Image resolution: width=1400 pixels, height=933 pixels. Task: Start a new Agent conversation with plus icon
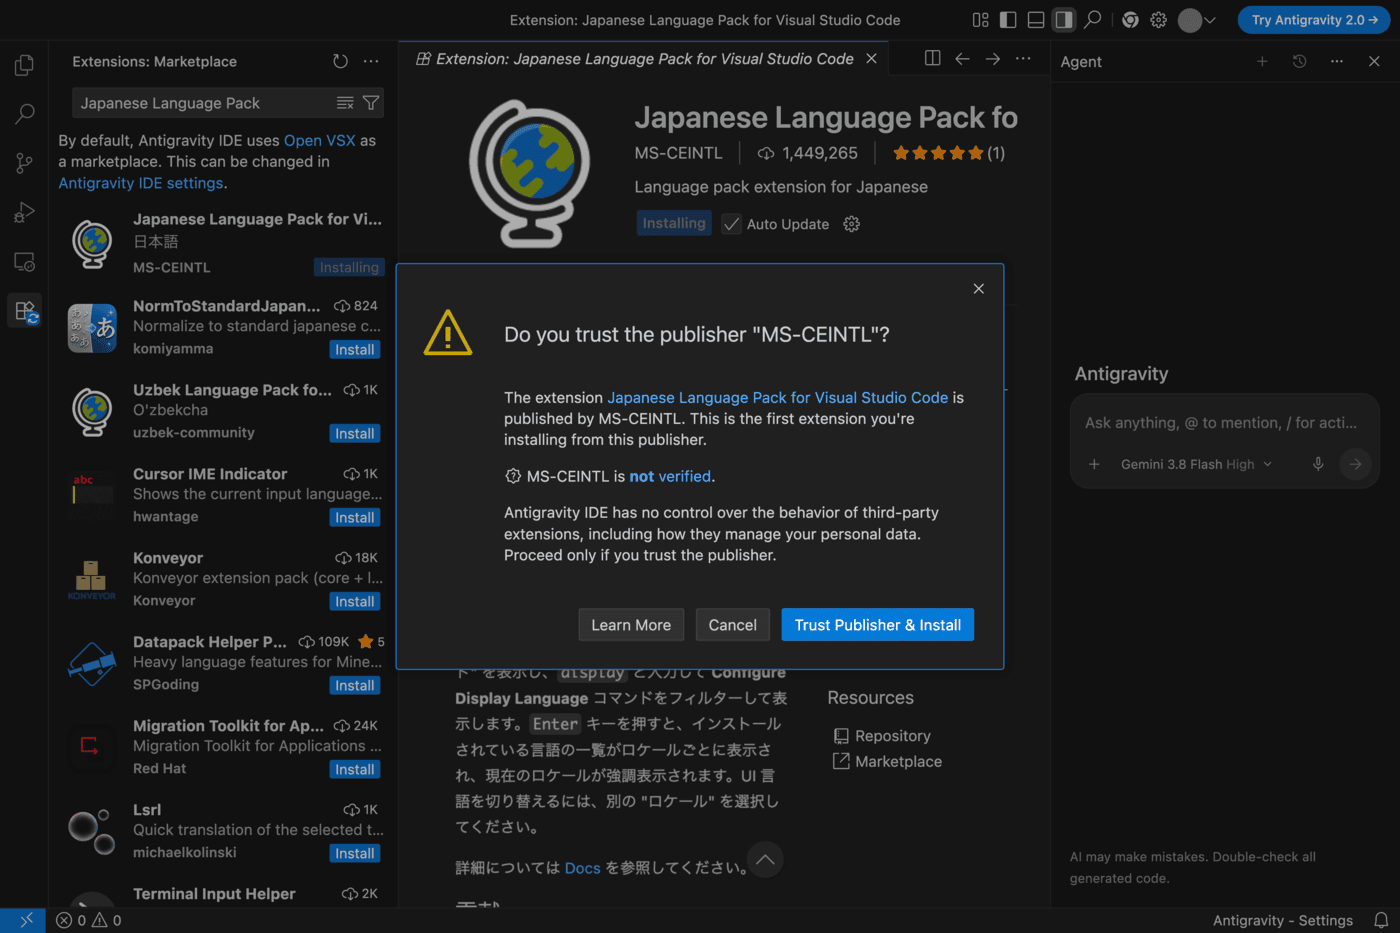pyautogui.click(x=1262, y=61)
